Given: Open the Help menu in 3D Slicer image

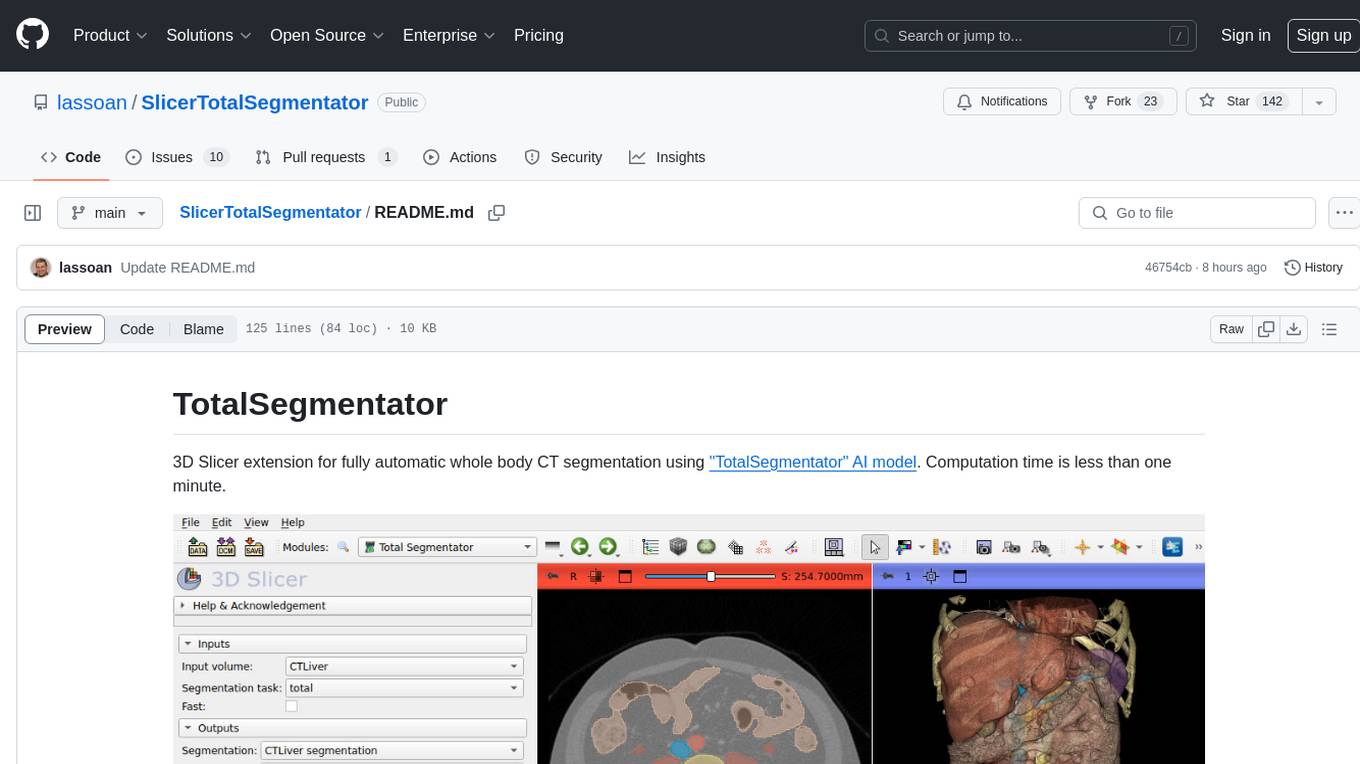Looking at the screenshot, I should (x=292, y=522).
